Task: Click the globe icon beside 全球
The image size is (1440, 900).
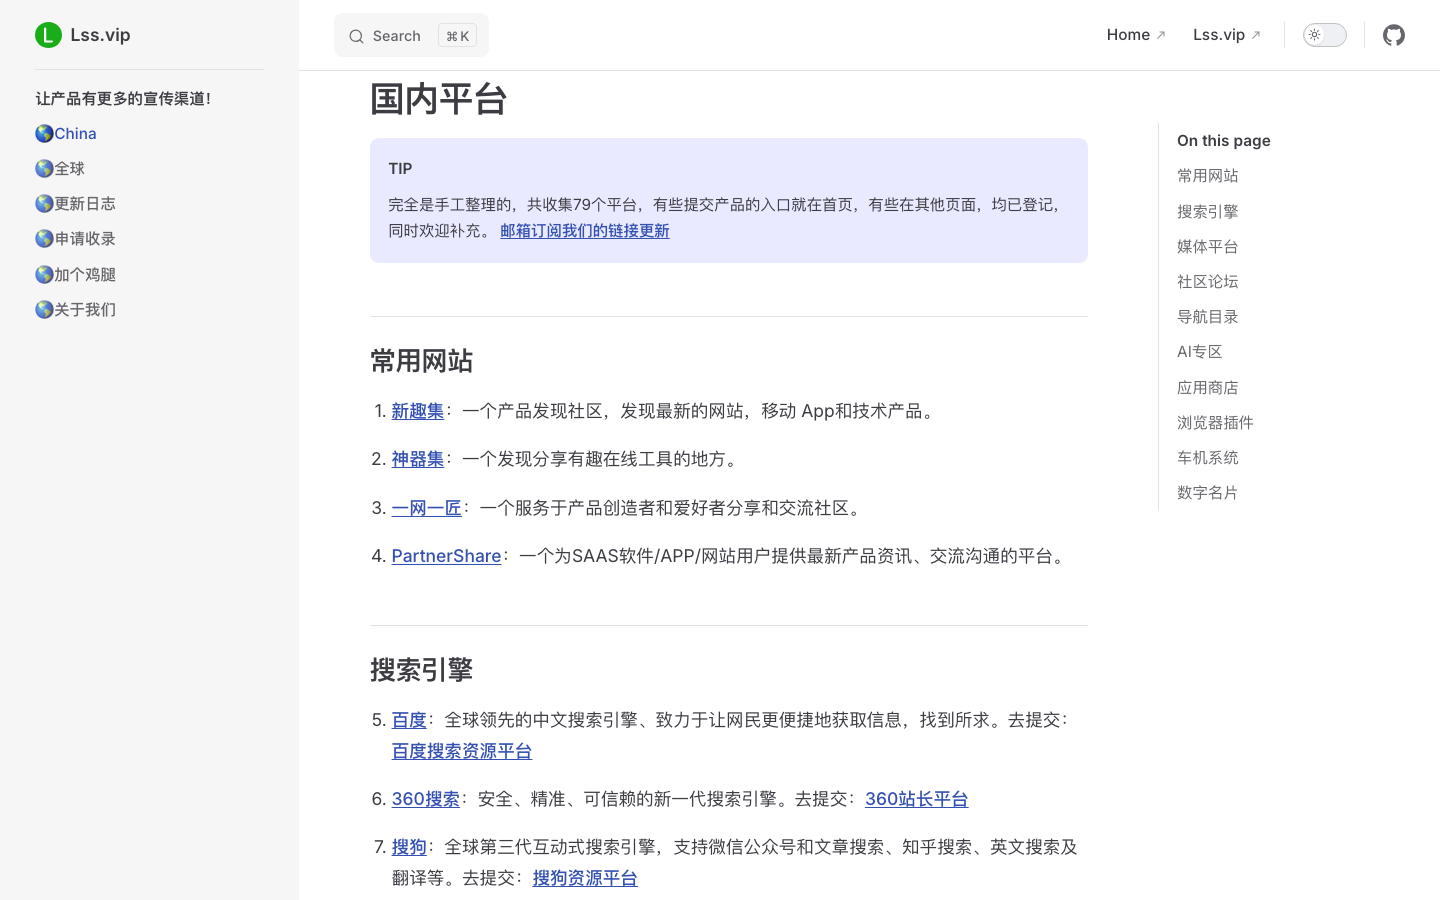Action: pos(44,169)
